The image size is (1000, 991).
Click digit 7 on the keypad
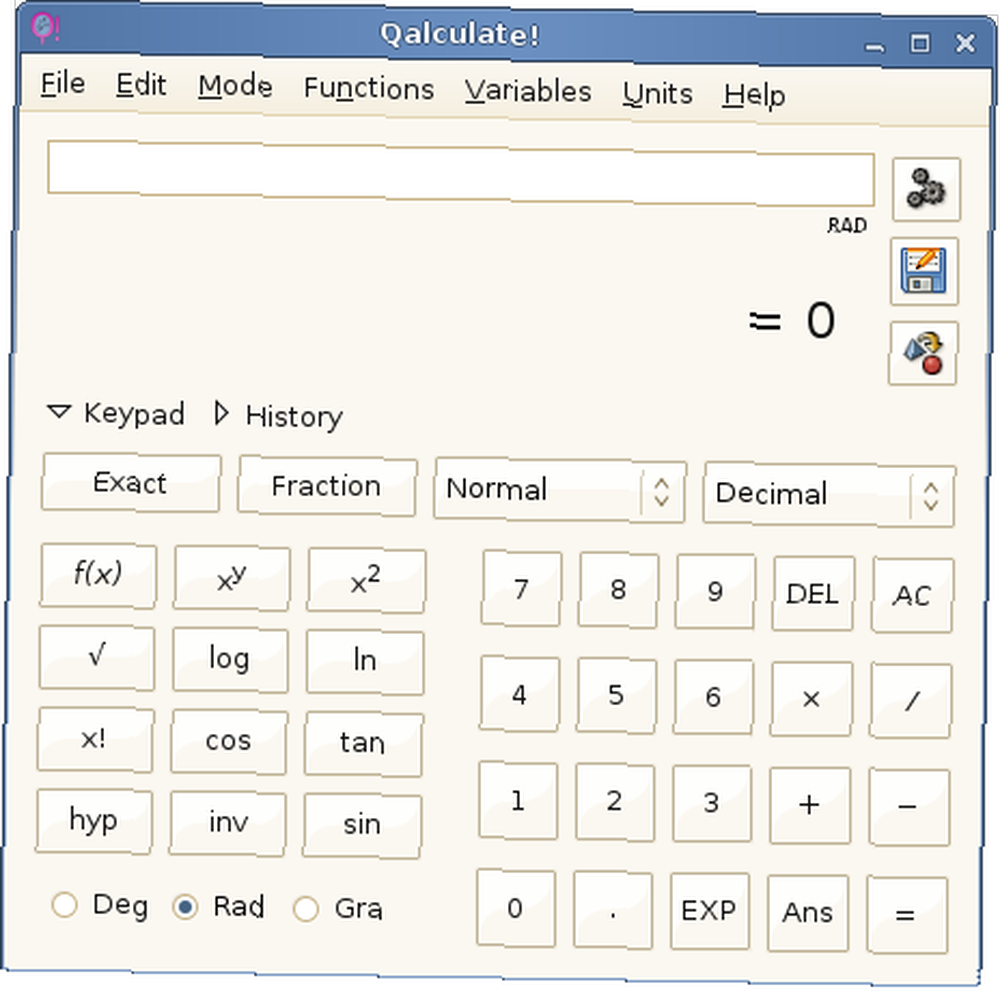pyautogui.click(x=521, y=588)
